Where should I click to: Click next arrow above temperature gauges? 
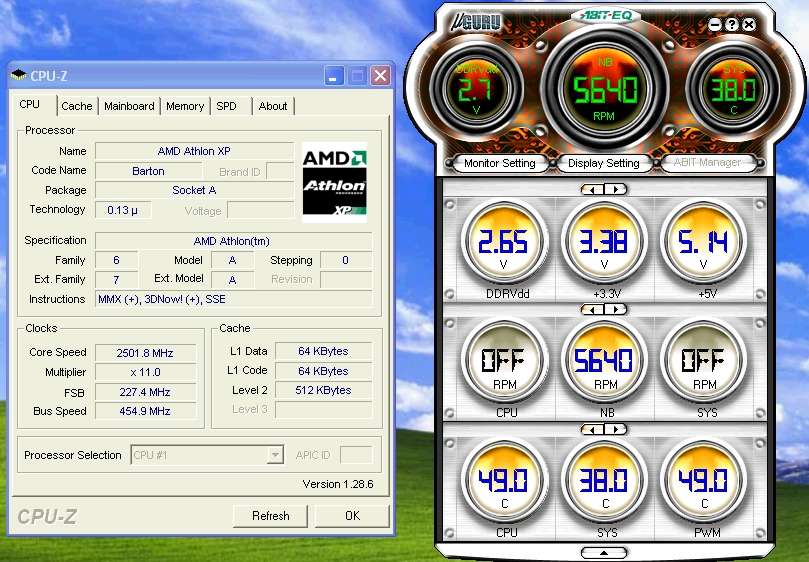coord(615,429)
